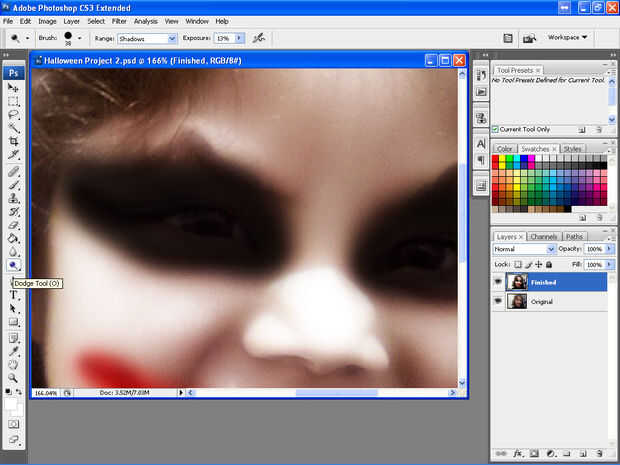Select the Healing Brush tool
This screenshot has width=620, height=465.
pos(13,172)
